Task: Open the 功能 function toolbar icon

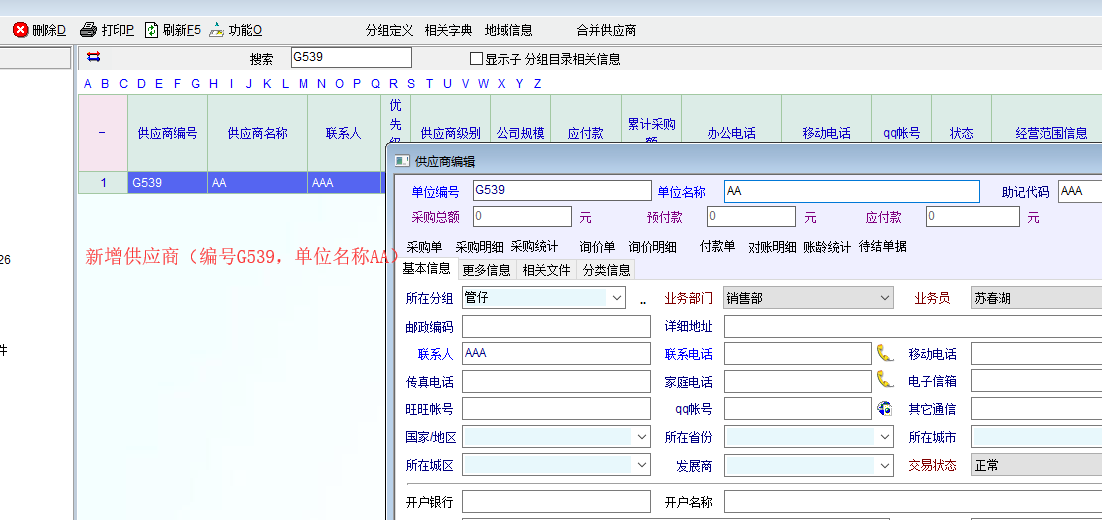Action: (x=216, y=30)
